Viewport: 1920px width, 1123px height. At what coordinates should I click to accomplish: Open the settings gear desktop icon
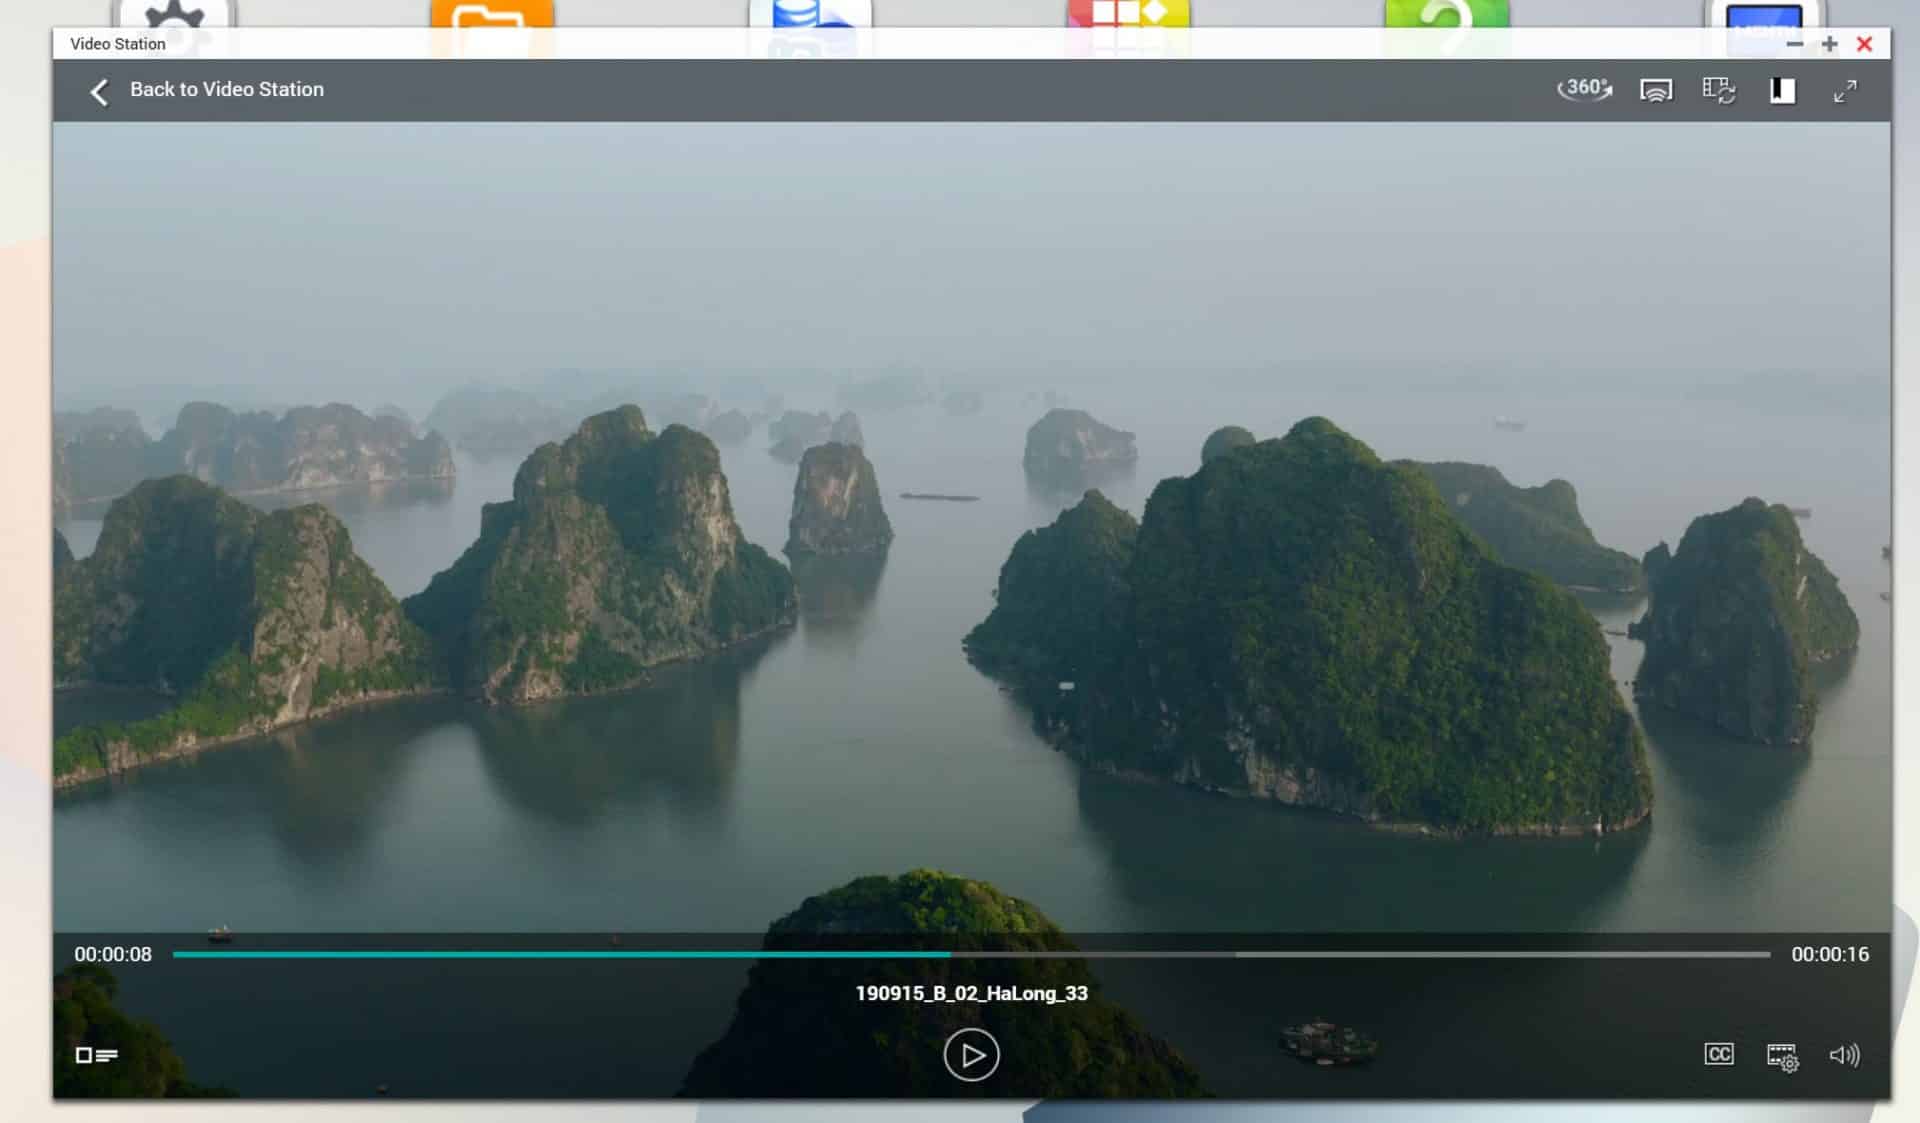pyautogui.click(x=175, y=14)
